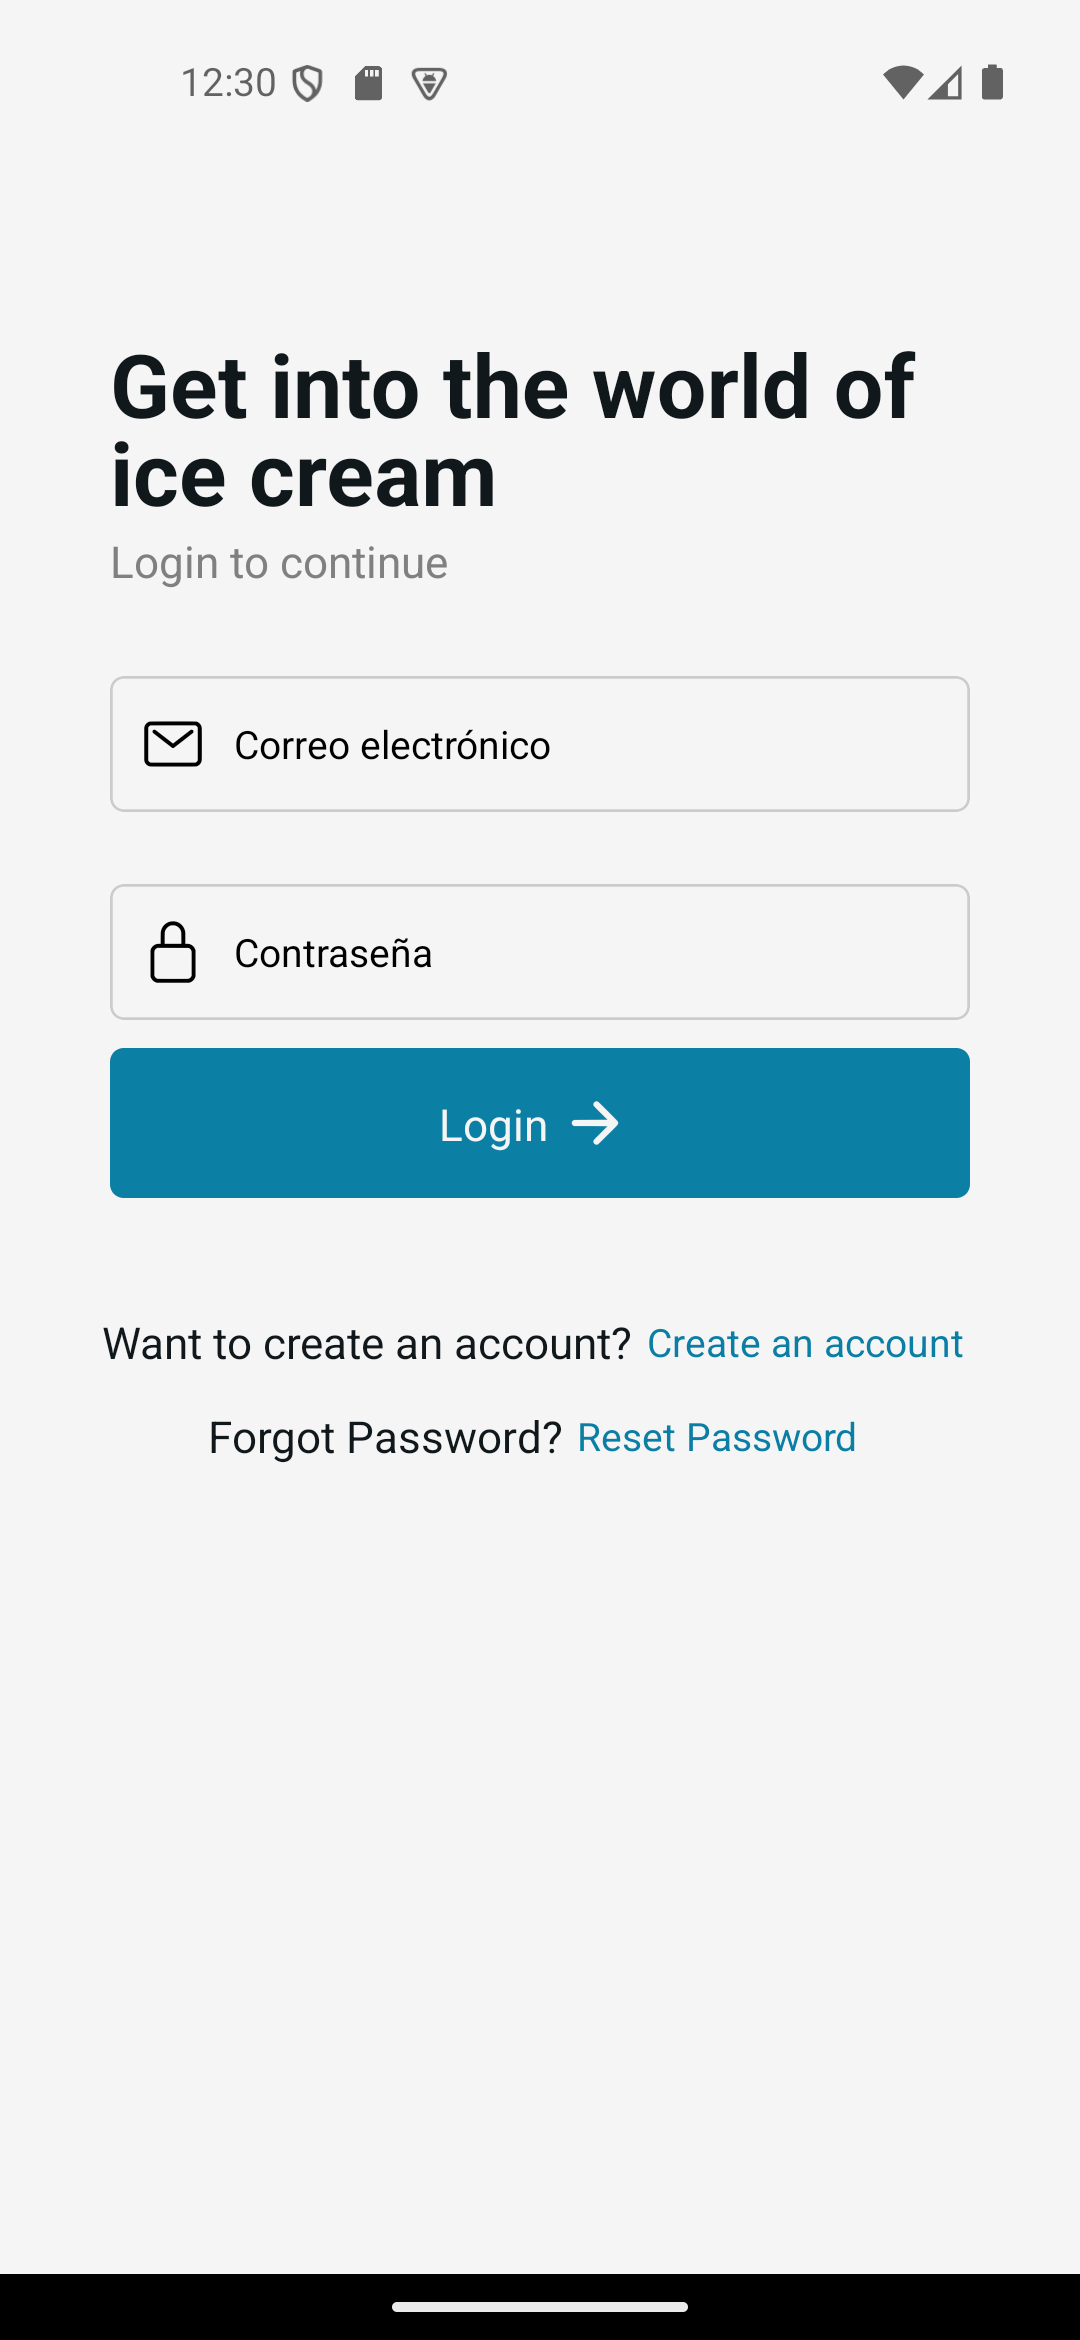Tap the home gesture bar at bottom
The image size is (1080, 2340).
[x=540, y=2307]
